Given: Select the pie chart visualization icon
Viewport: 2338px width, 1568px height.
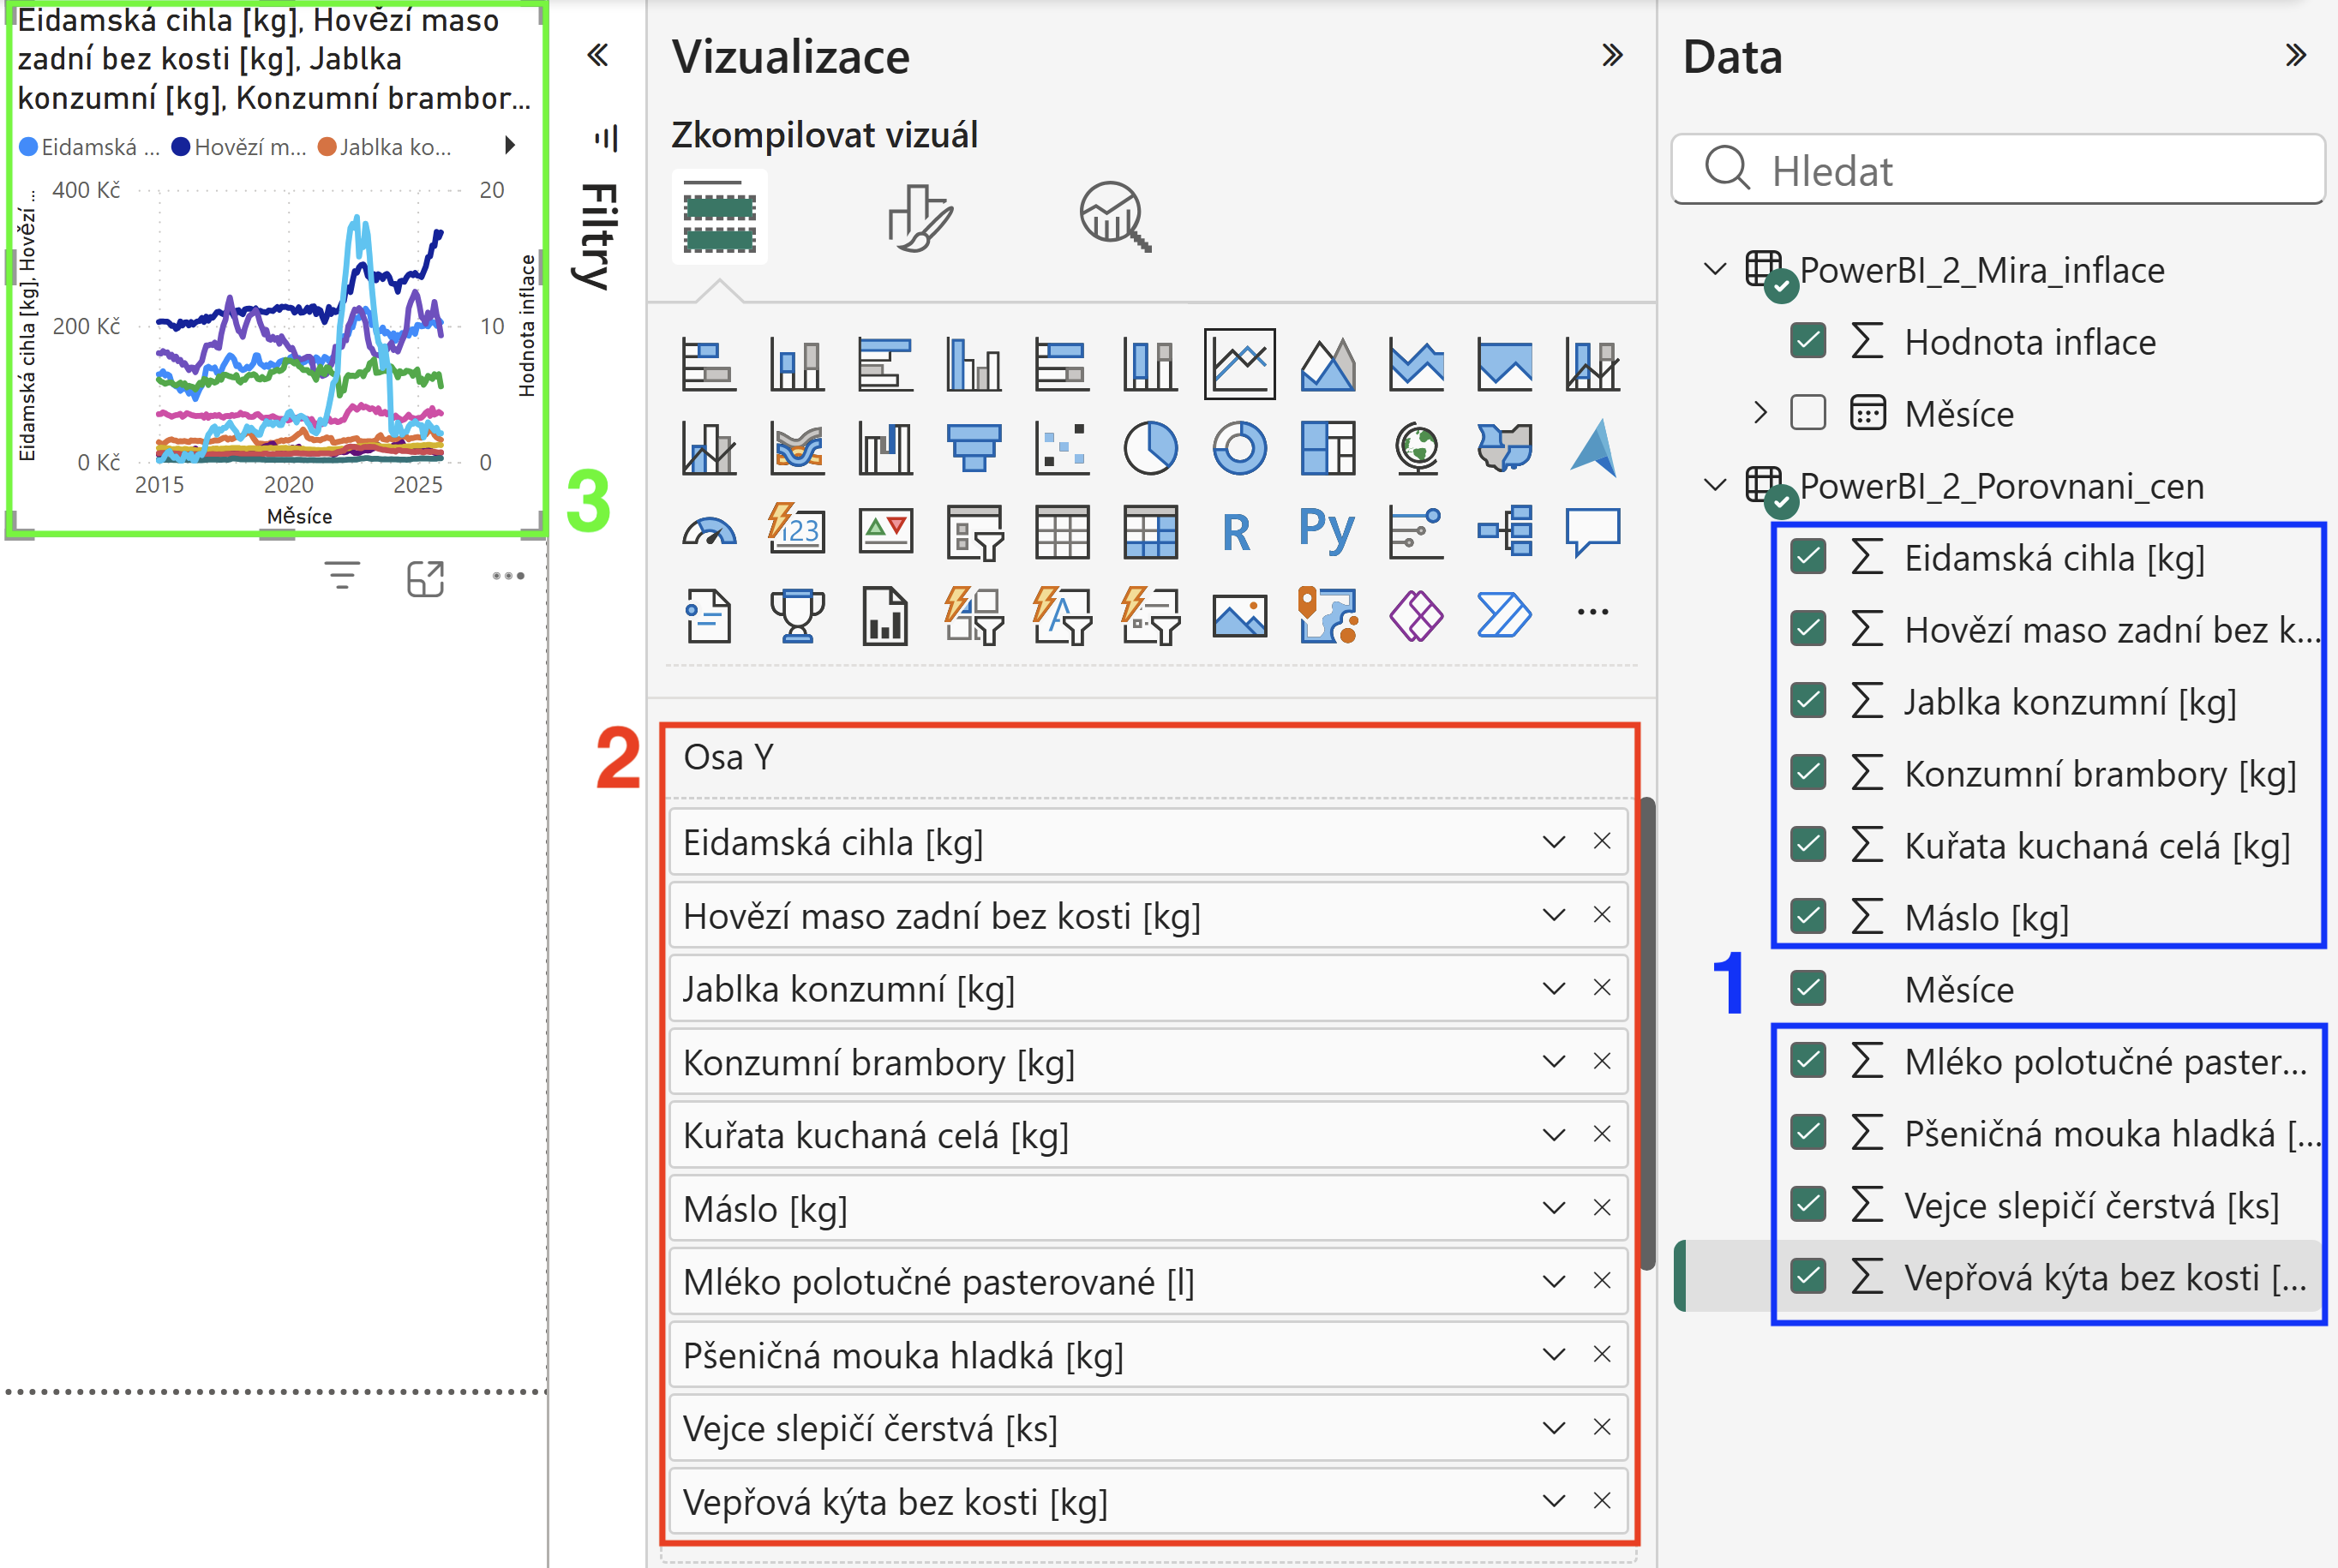Looking at the screenshot, I should tap(1150, 448).
